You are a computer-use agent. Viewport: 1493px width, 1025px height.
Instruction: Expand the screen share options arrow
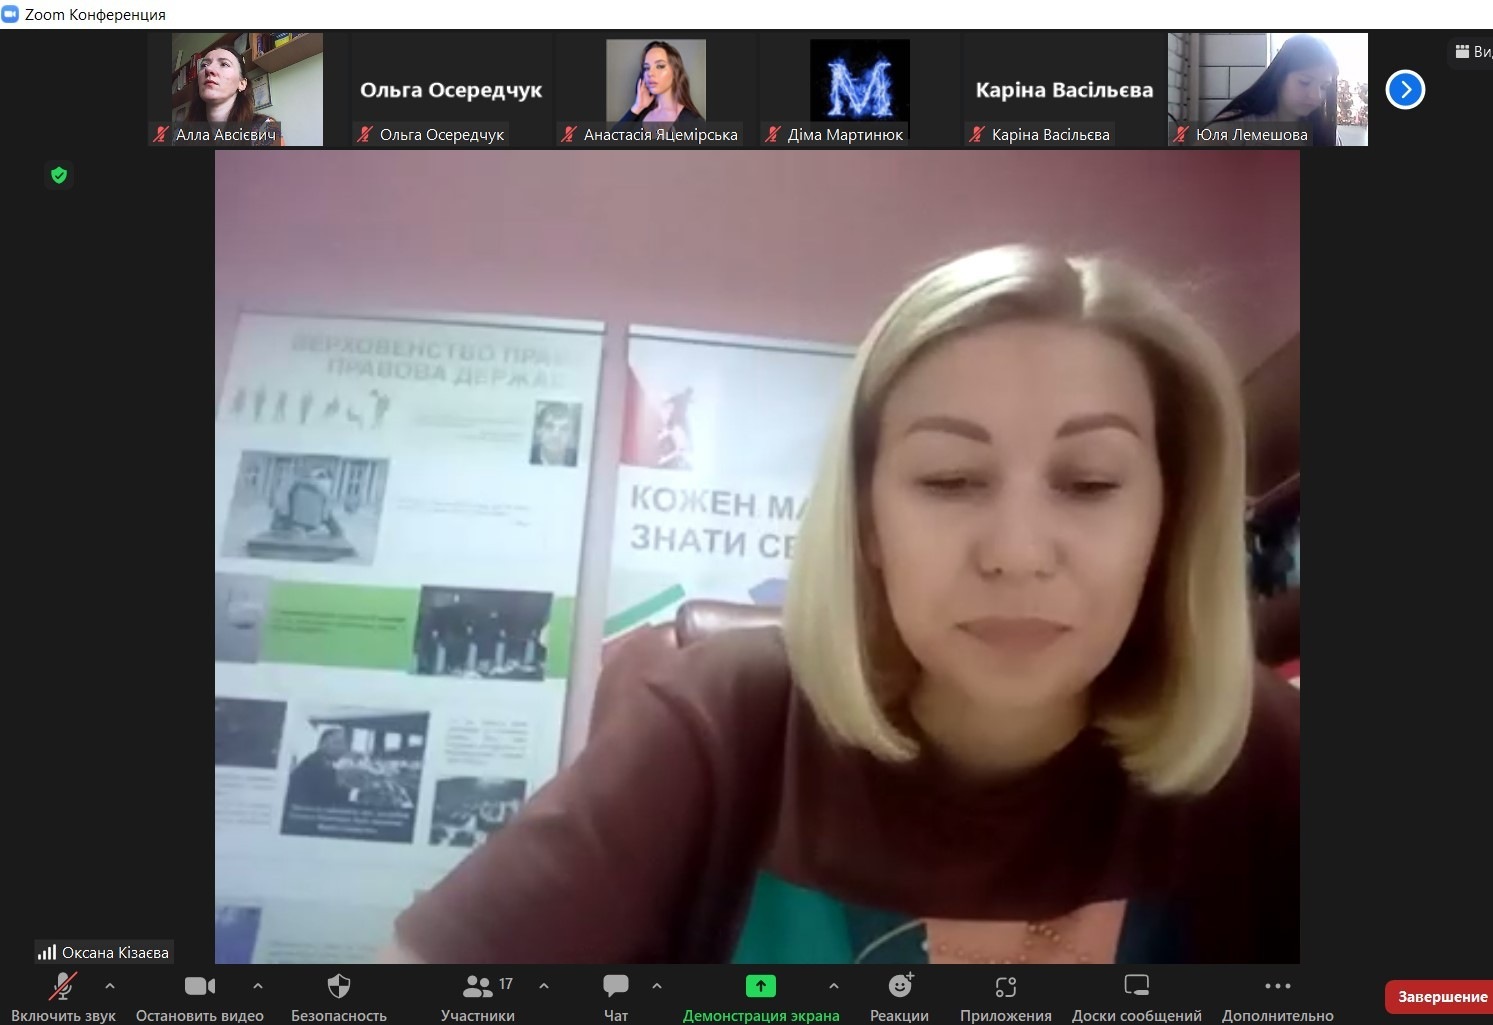pos(834,986)
